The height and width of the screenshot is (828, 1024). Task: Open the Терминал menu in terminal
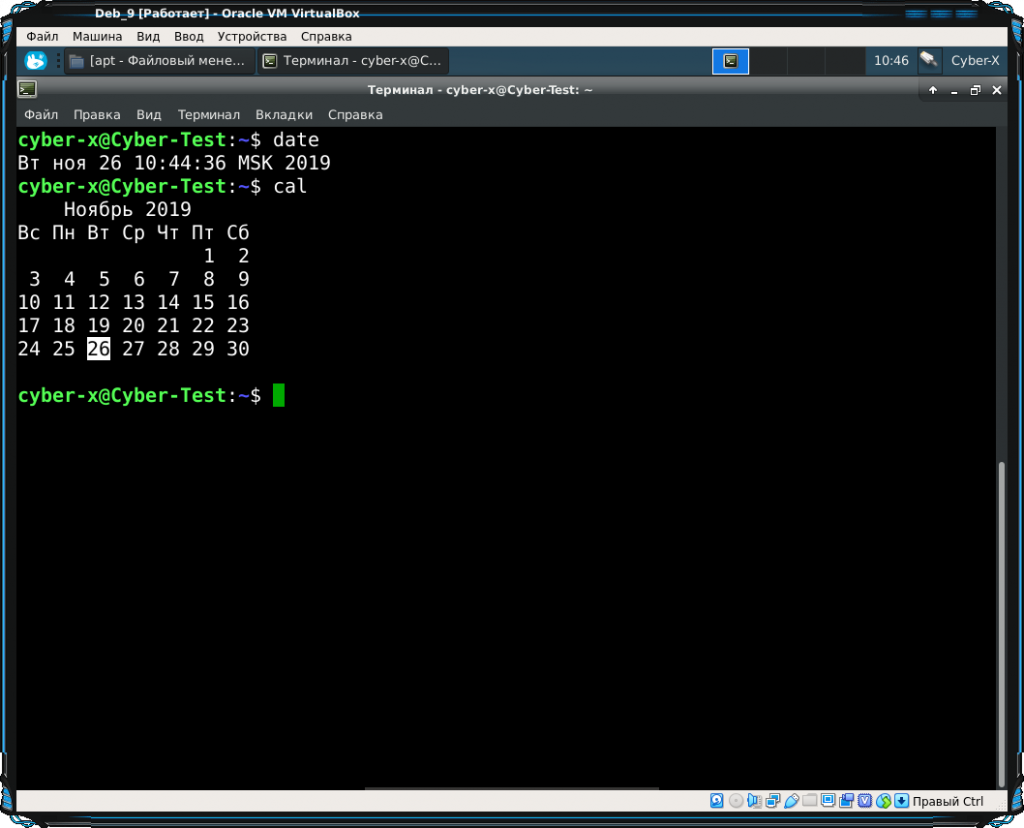click(x=209, y=115)
